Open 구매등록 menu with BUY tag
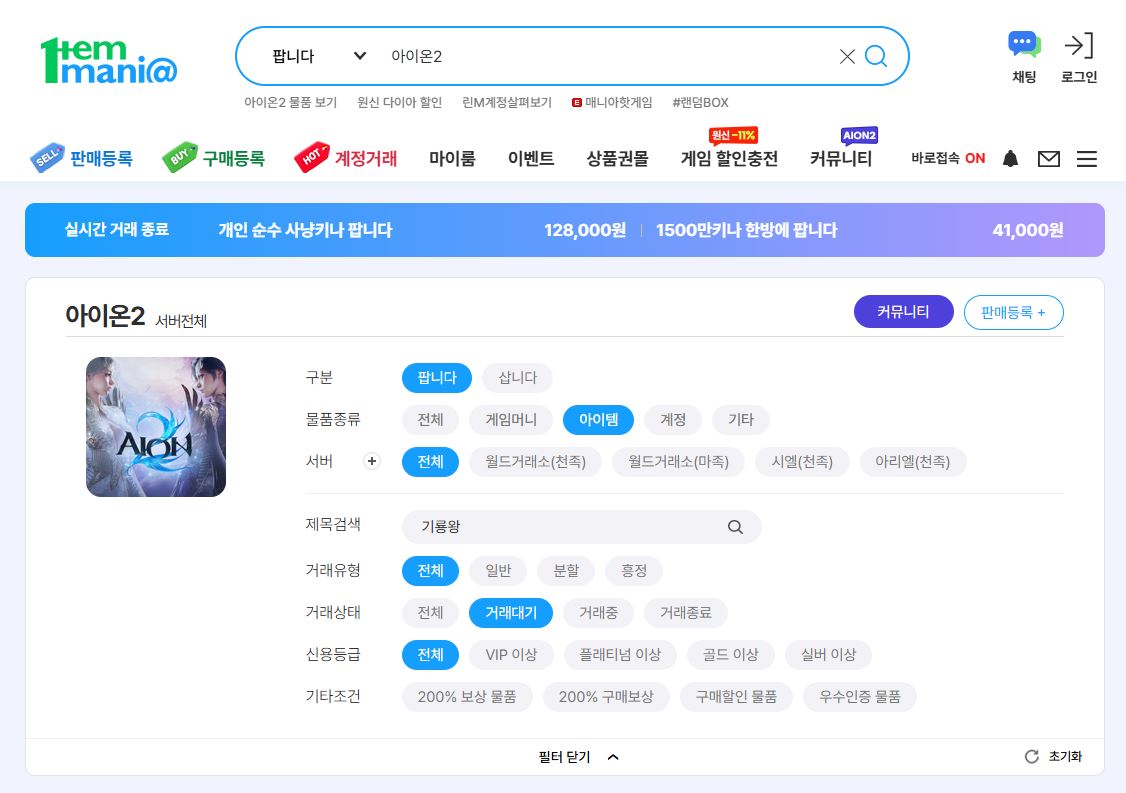 coord(214,158)
